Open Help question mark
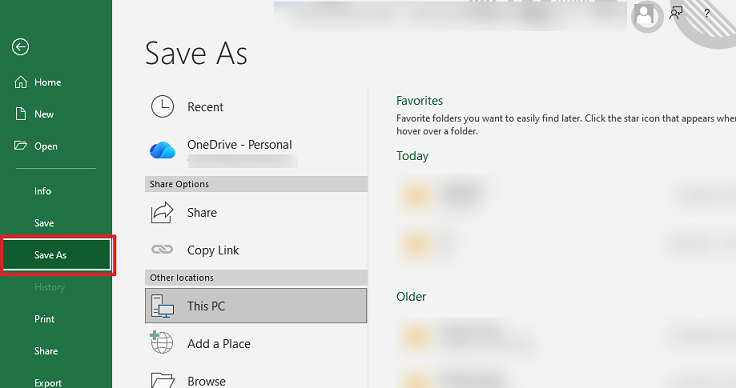Screen dimensions: 736x388 707,13
